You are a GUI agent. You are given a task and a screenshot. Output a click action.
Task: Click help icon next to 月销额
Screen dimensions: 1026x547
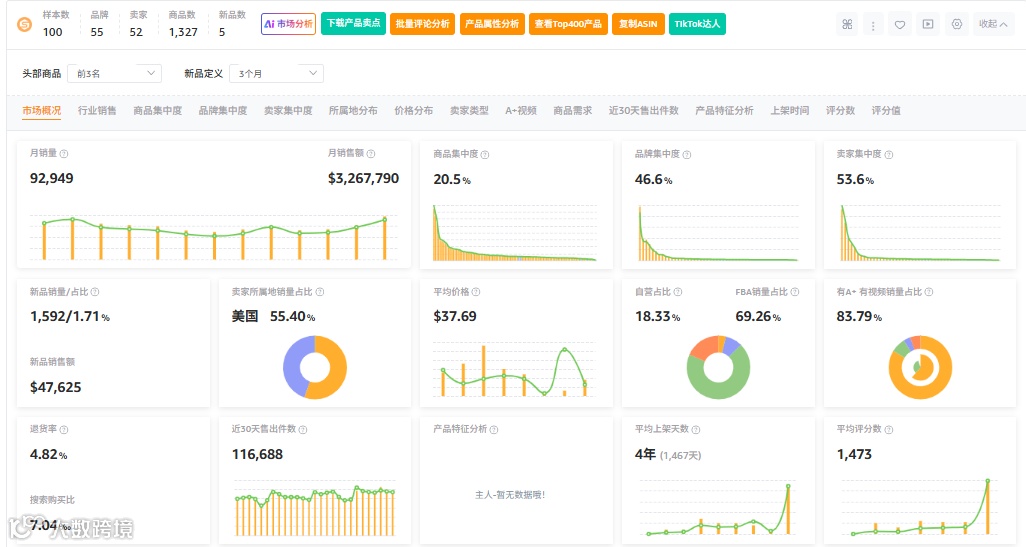tap(370, 154)
